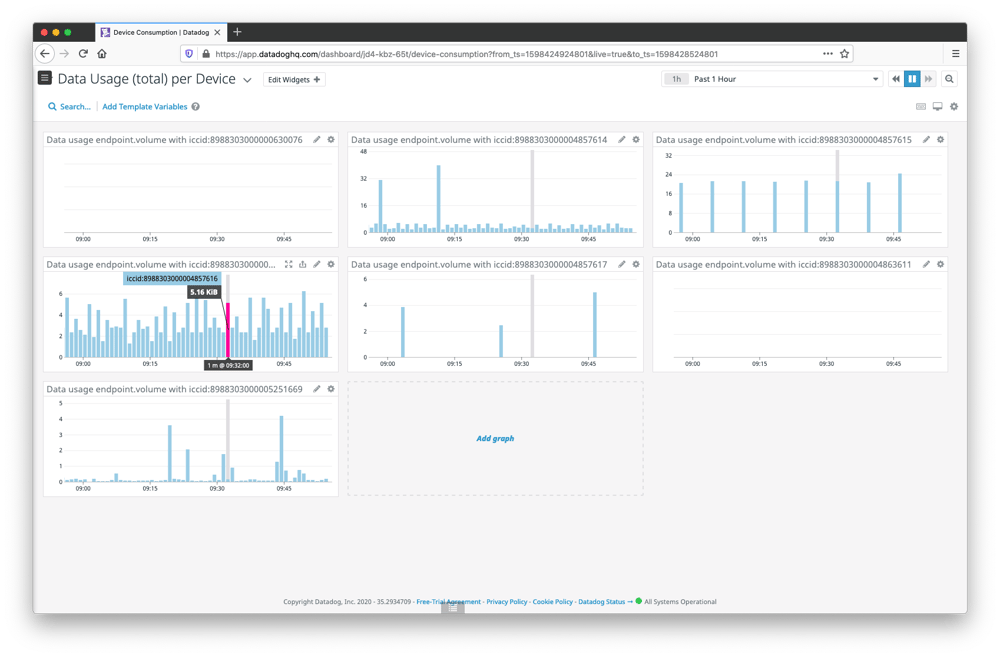Click the fullscreen icon on the hovered graph
Image resolution: width=1000 pixels, height=657 pixels.
289,265
